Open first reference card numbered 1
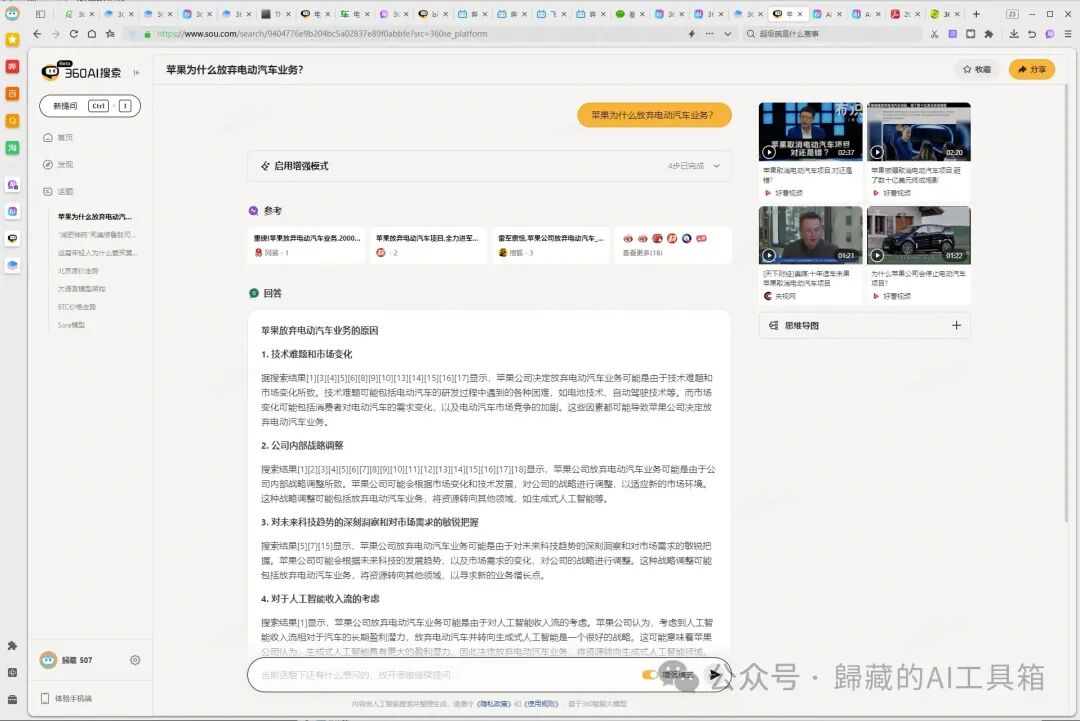 pos(307,245)
